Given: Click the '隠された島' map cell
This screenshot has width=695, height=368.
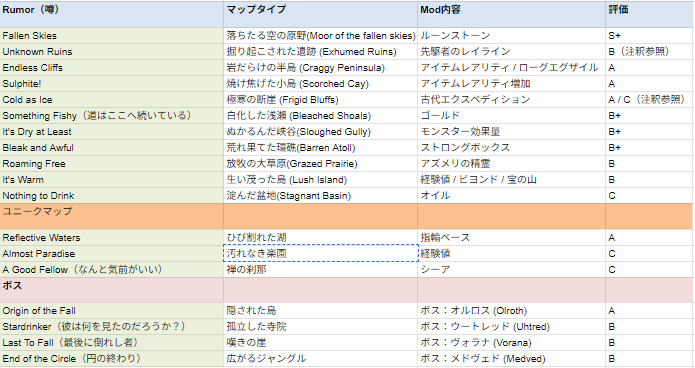Looking at the screenshot, I should (x=320, y=311).
